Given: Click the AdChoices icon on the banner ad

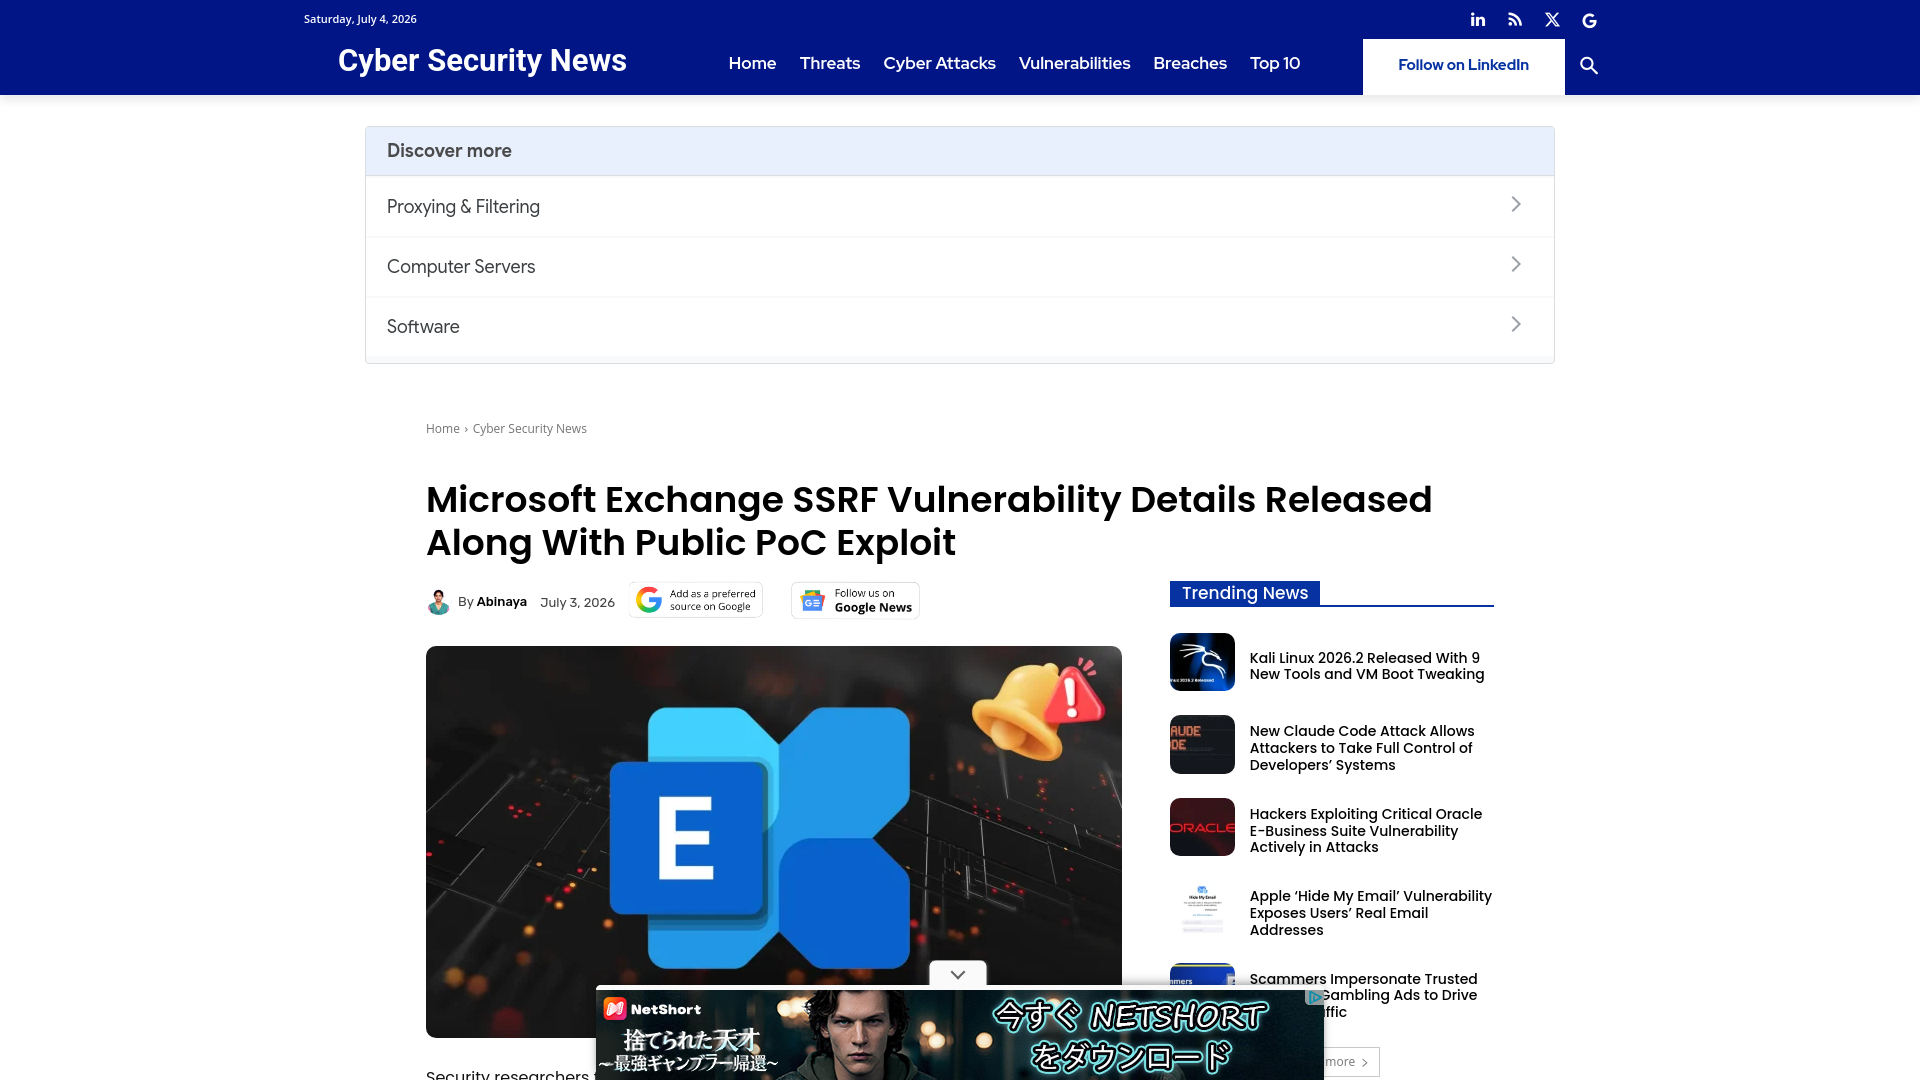Looking at the screenshot, I should pos(1314,997).
